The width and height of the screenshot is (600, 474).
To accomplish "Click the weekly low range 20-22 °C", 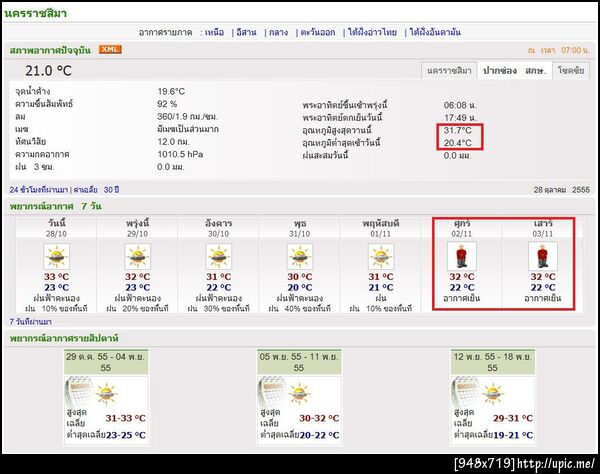I will click(x=319, y=435).
